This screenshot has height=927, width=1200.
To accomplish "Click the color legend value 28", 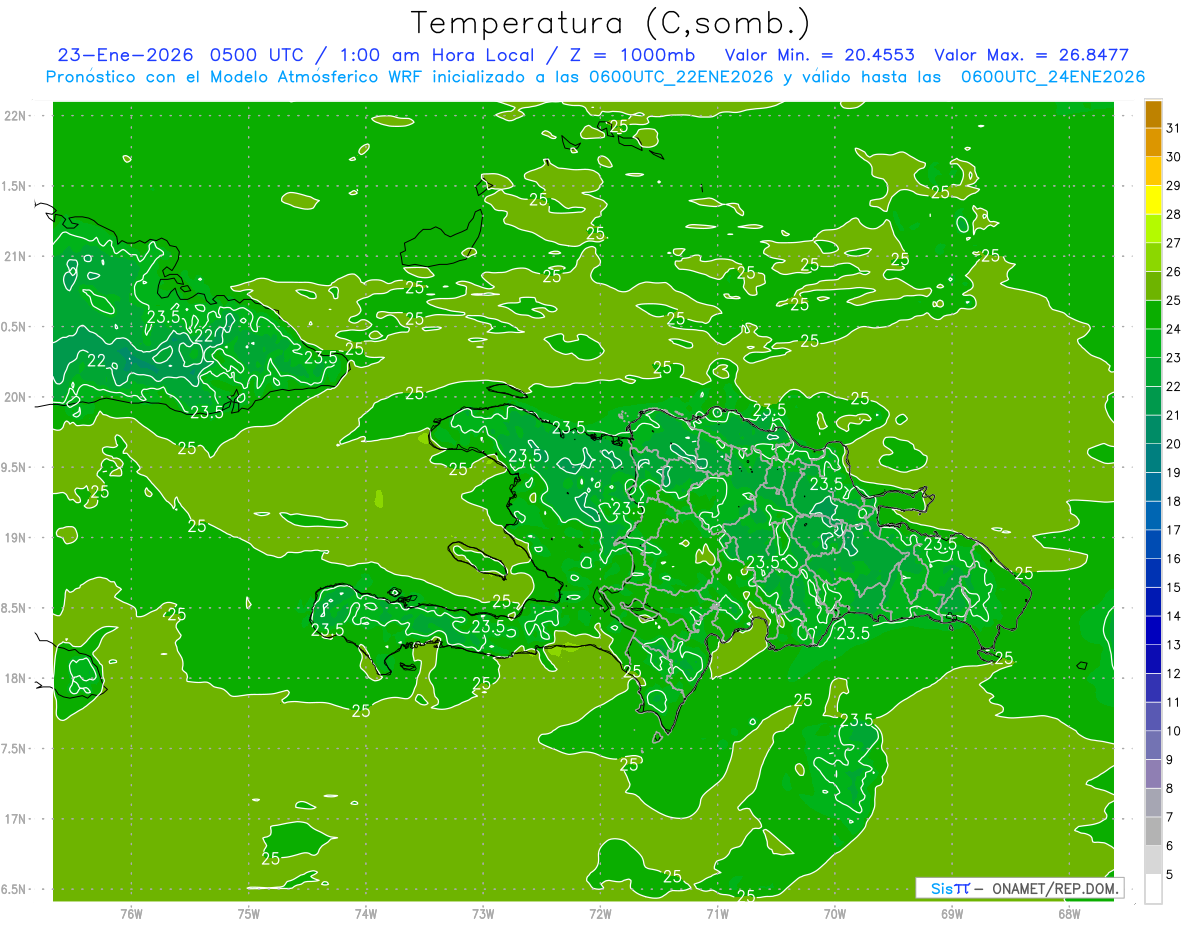I will point(1173,214).
